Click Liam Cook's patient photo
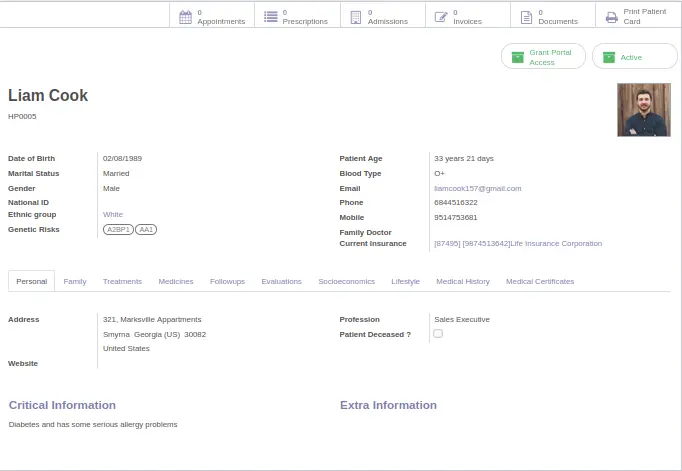This screenshot has width=682, height=471. (x=643, y=110)
